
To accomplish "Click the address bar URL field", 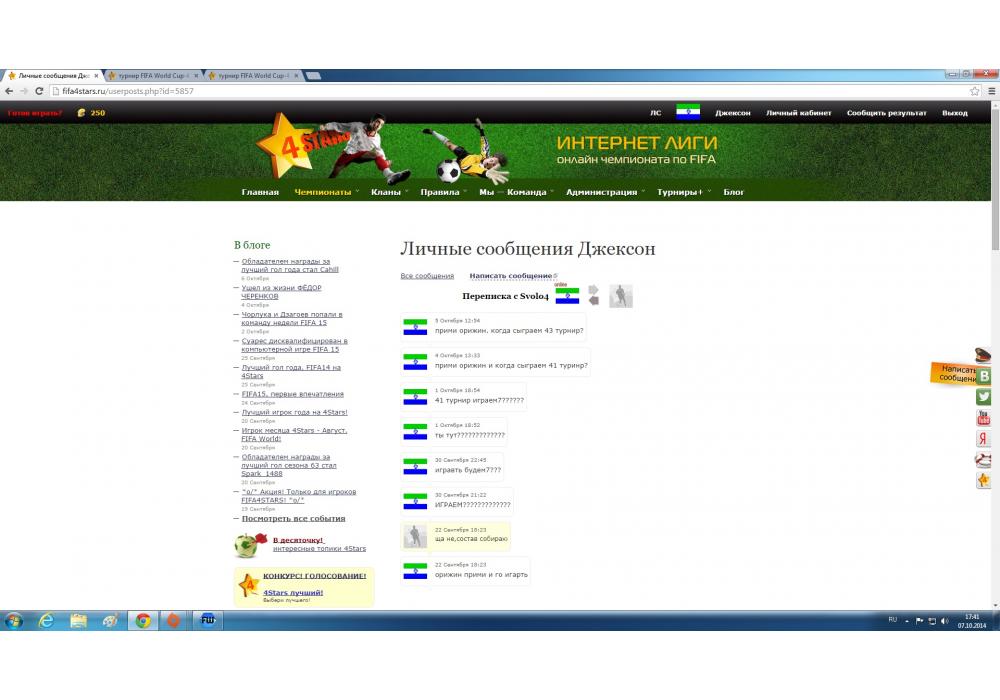I will tap(500, 91).
